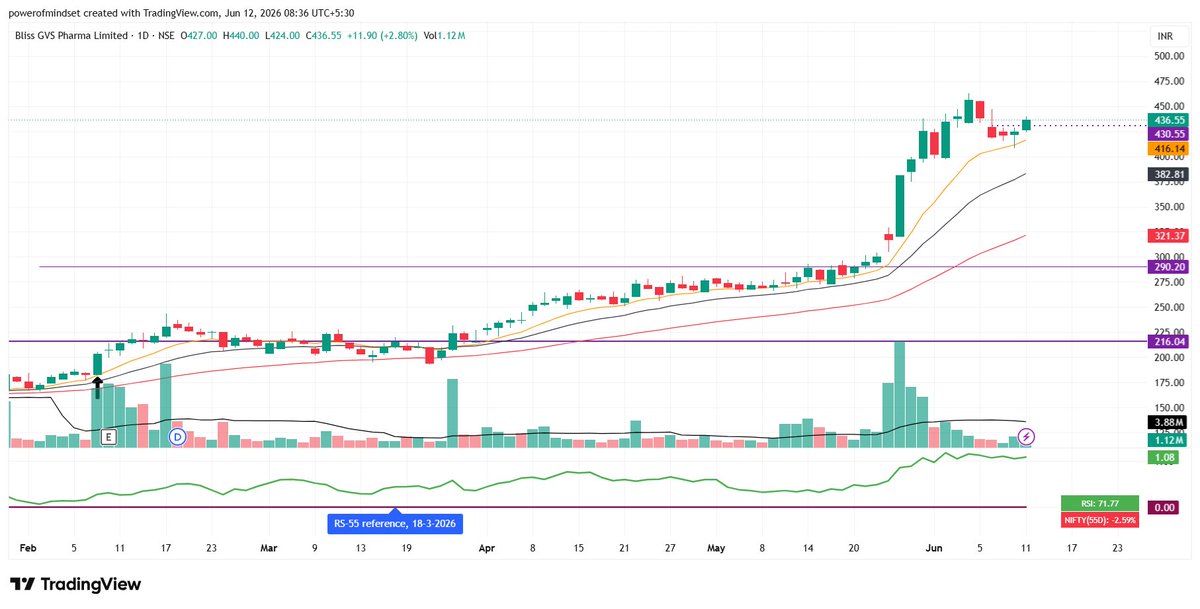Image resolution: width=1200 pixels, height=609 pixels.
Task: Click the purple '290.20' horizontal line label
Action: 1169,267
